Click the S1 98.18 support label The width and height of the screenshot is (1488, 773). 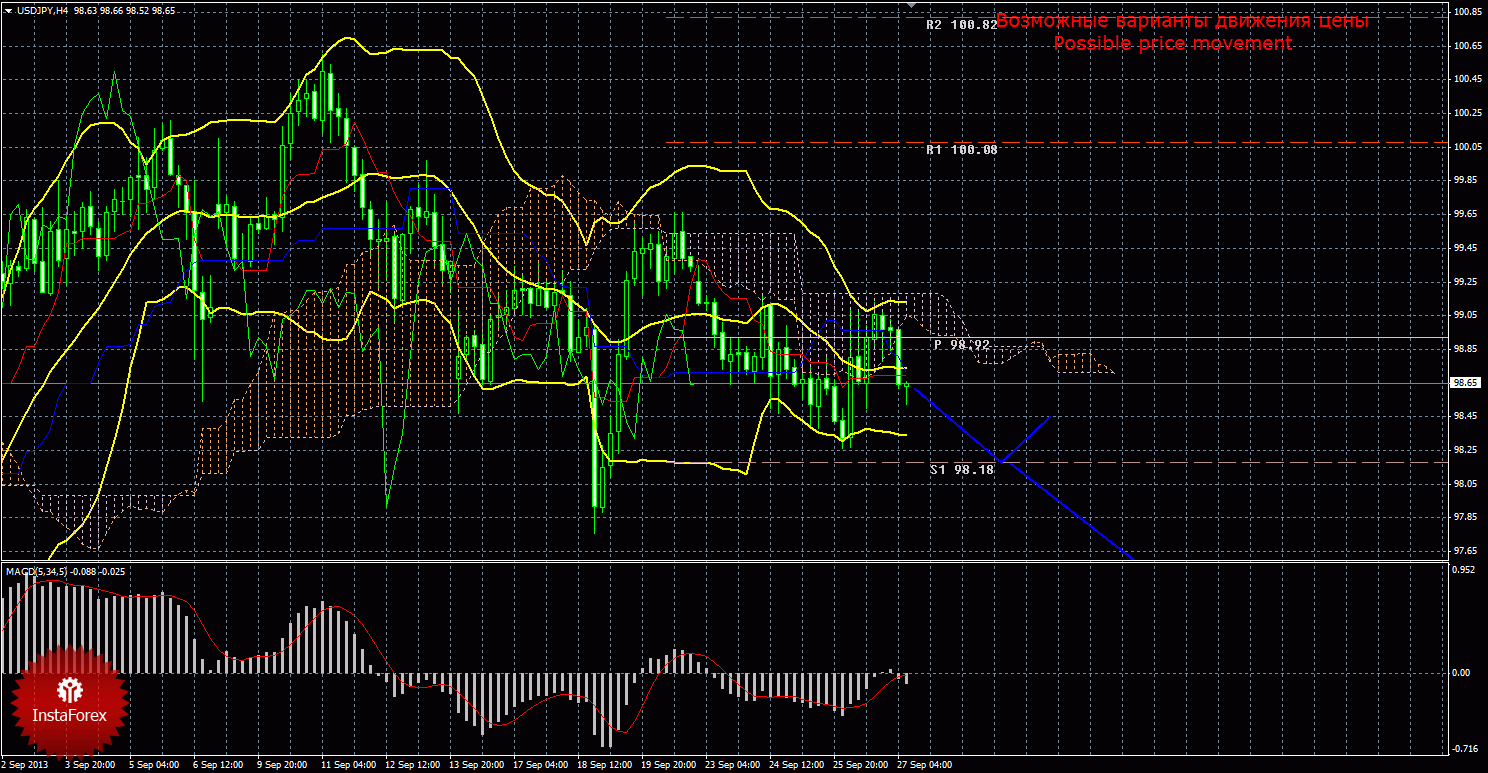click(961, 469)
